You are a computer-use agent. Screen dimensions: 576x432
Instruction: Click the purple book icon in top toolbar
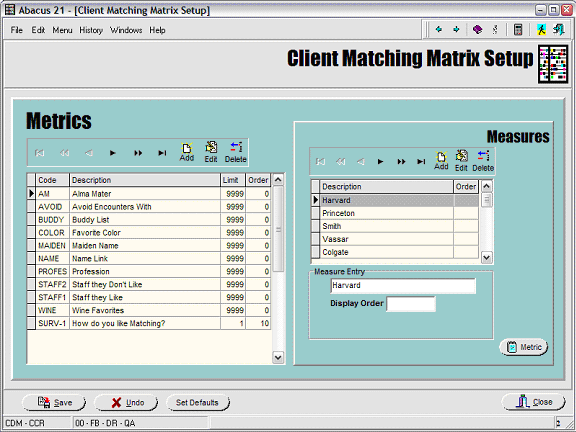pyautogui.click(x=477, y=30)
